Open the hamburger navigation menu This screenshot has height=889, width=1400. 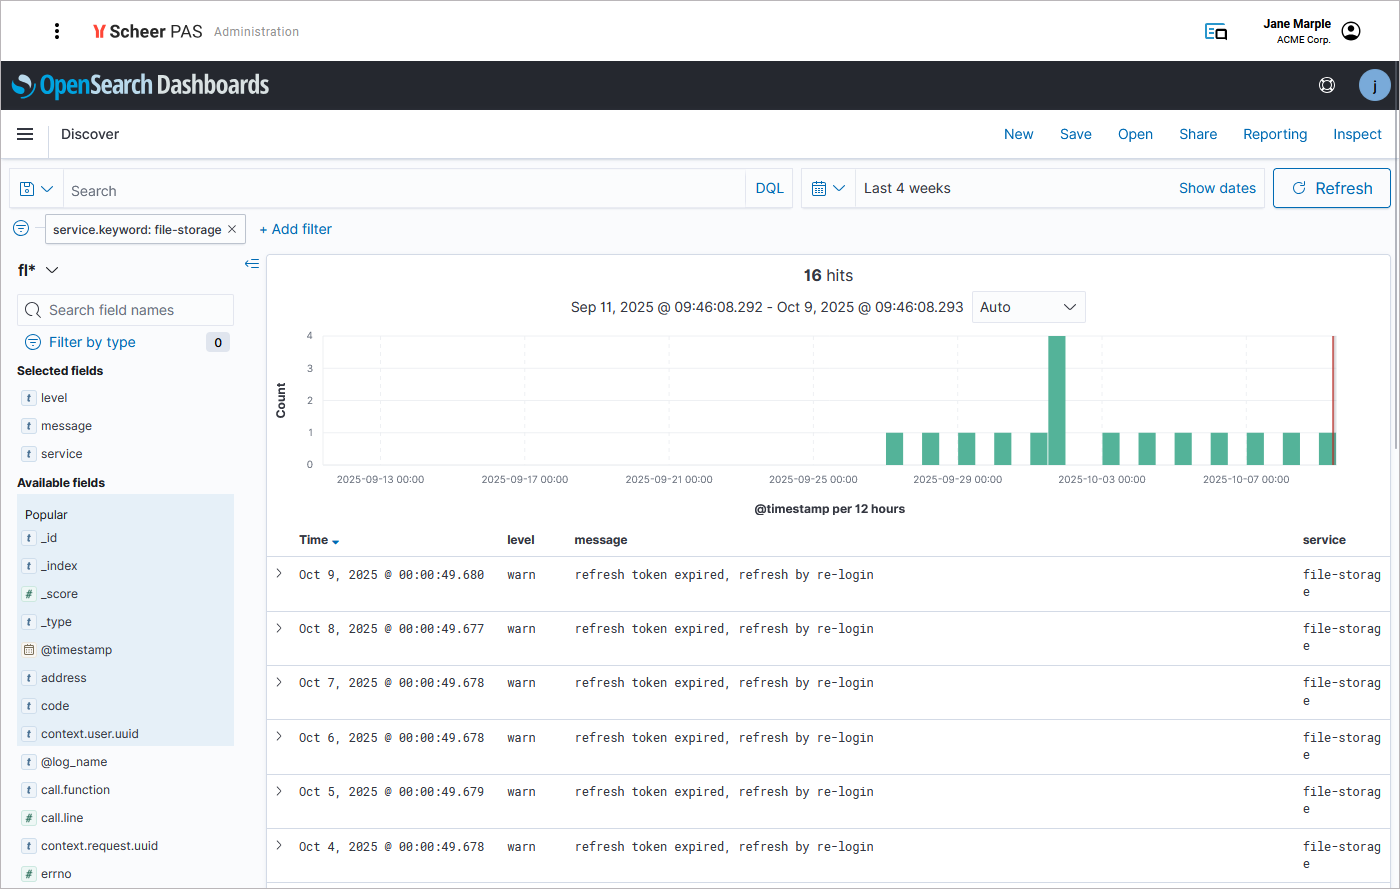[x=25, y=134]
